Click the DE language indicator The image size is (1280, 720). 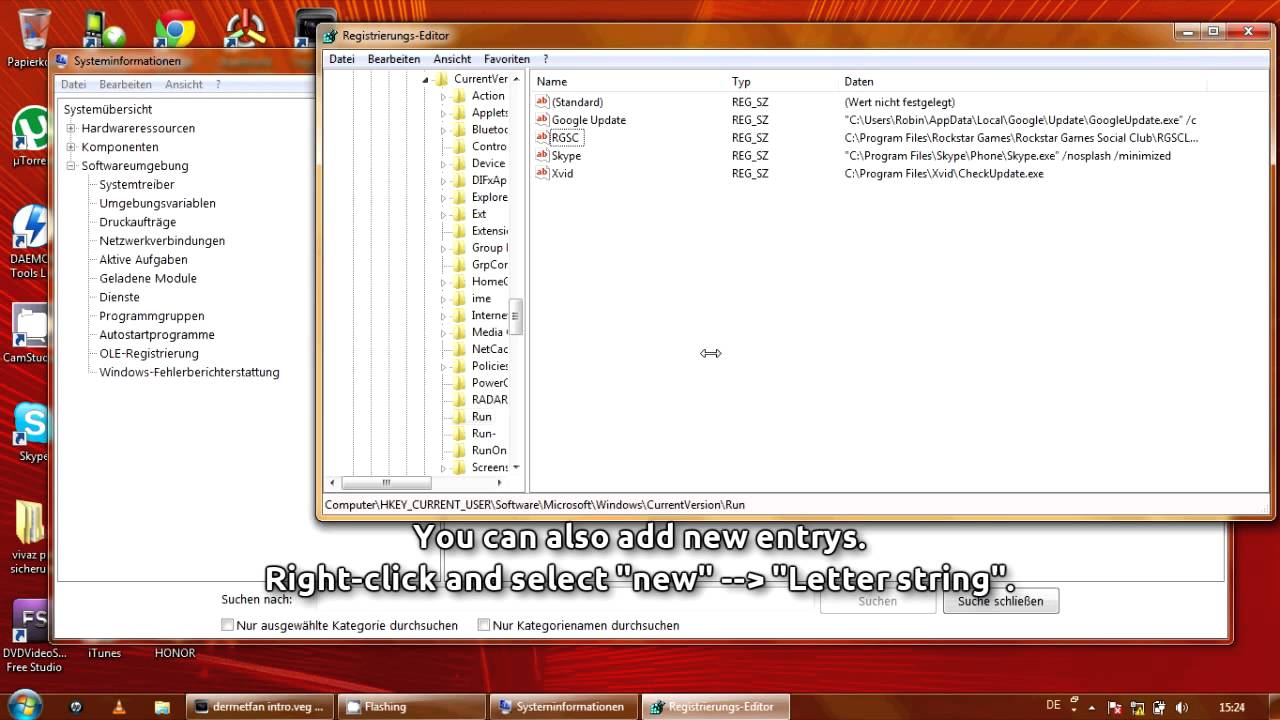tap(1053, 706)
